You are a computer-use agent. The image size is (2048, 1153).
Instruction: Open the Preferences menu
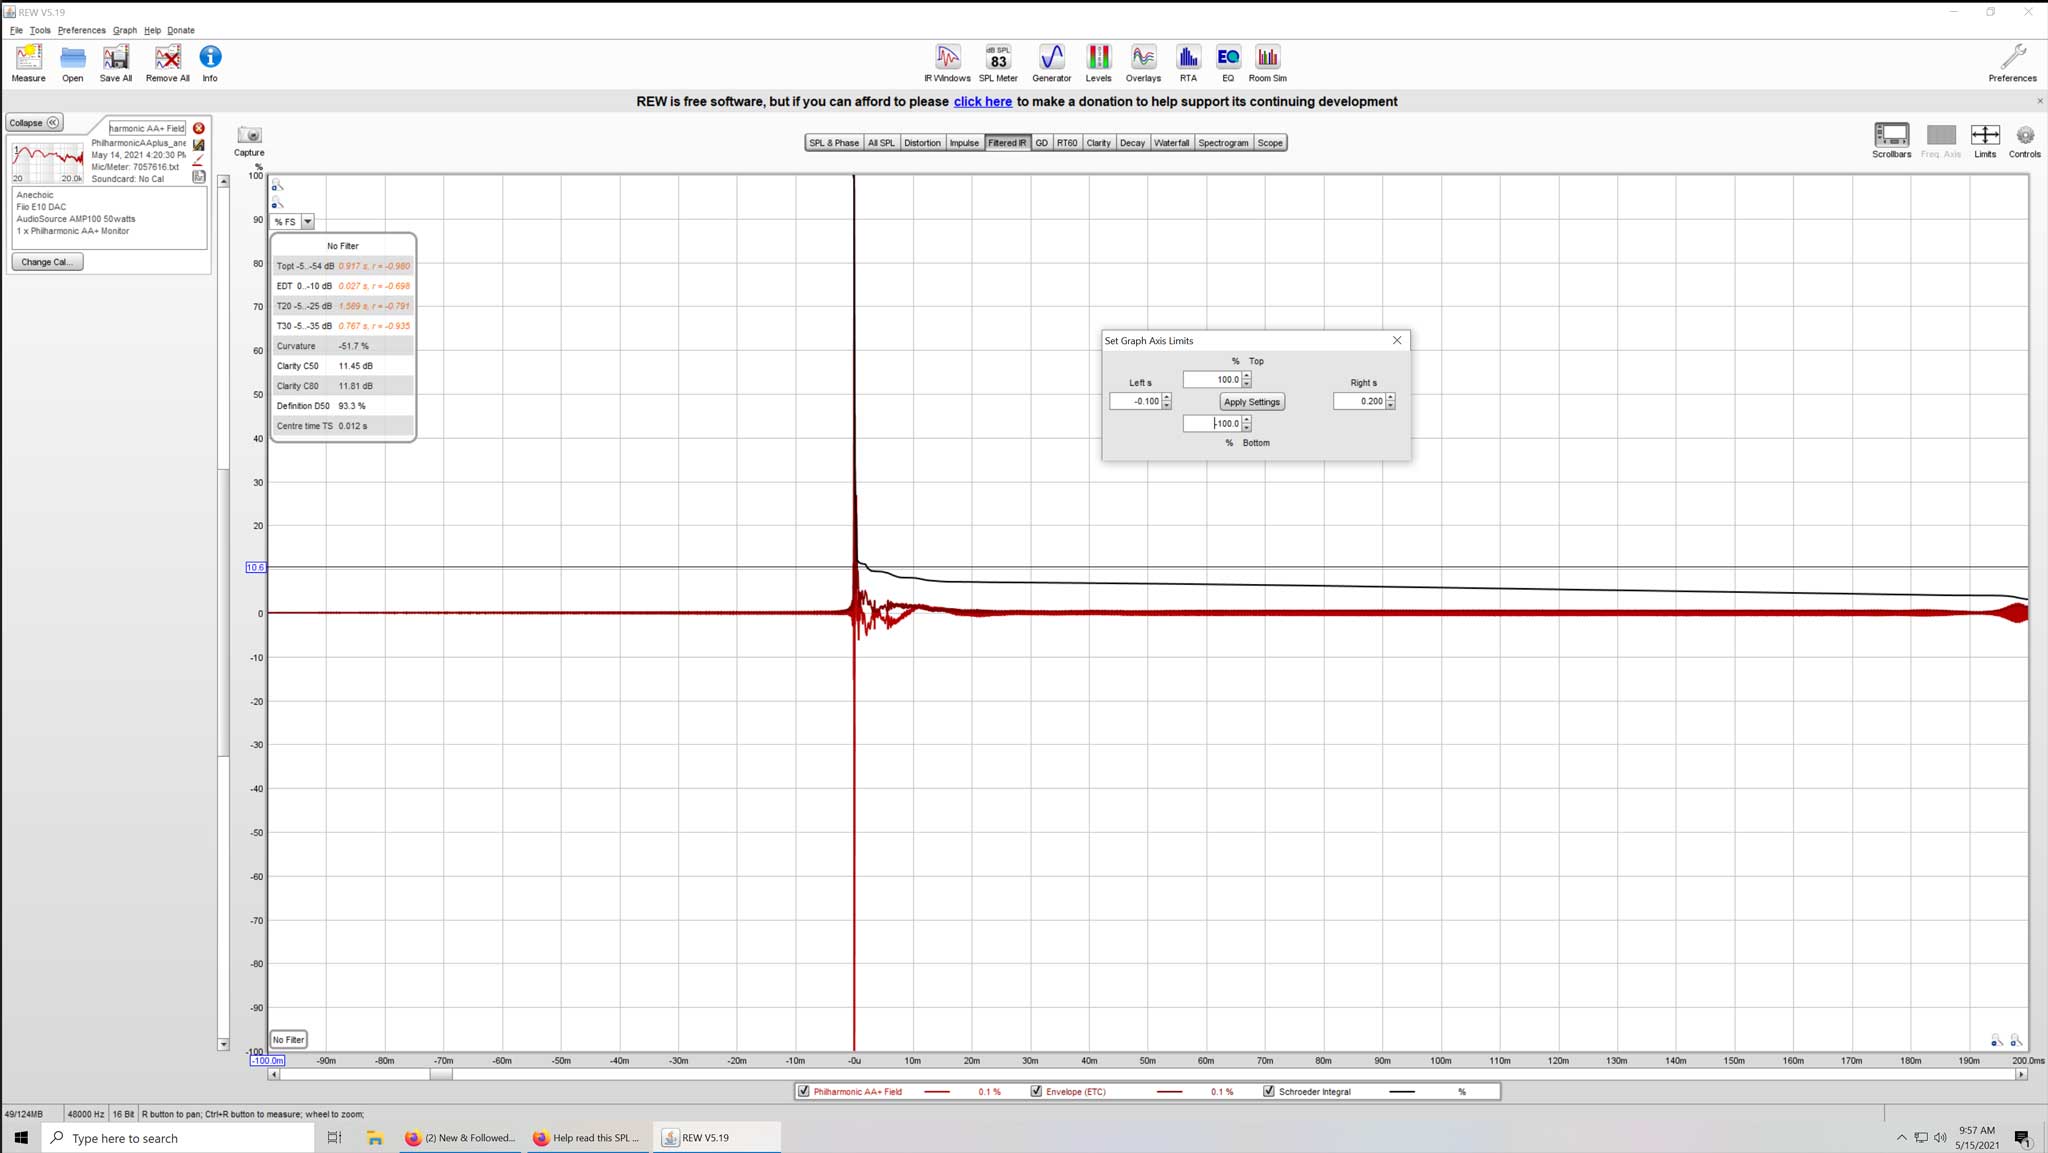[x=81, y=30]
